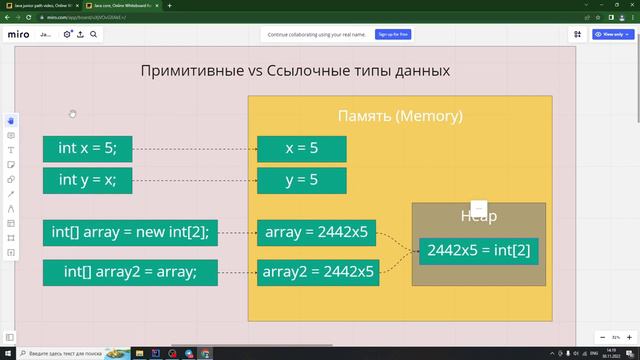
Task: Click the horizontal scrollbar at the bottom
Action: (251, 345)
